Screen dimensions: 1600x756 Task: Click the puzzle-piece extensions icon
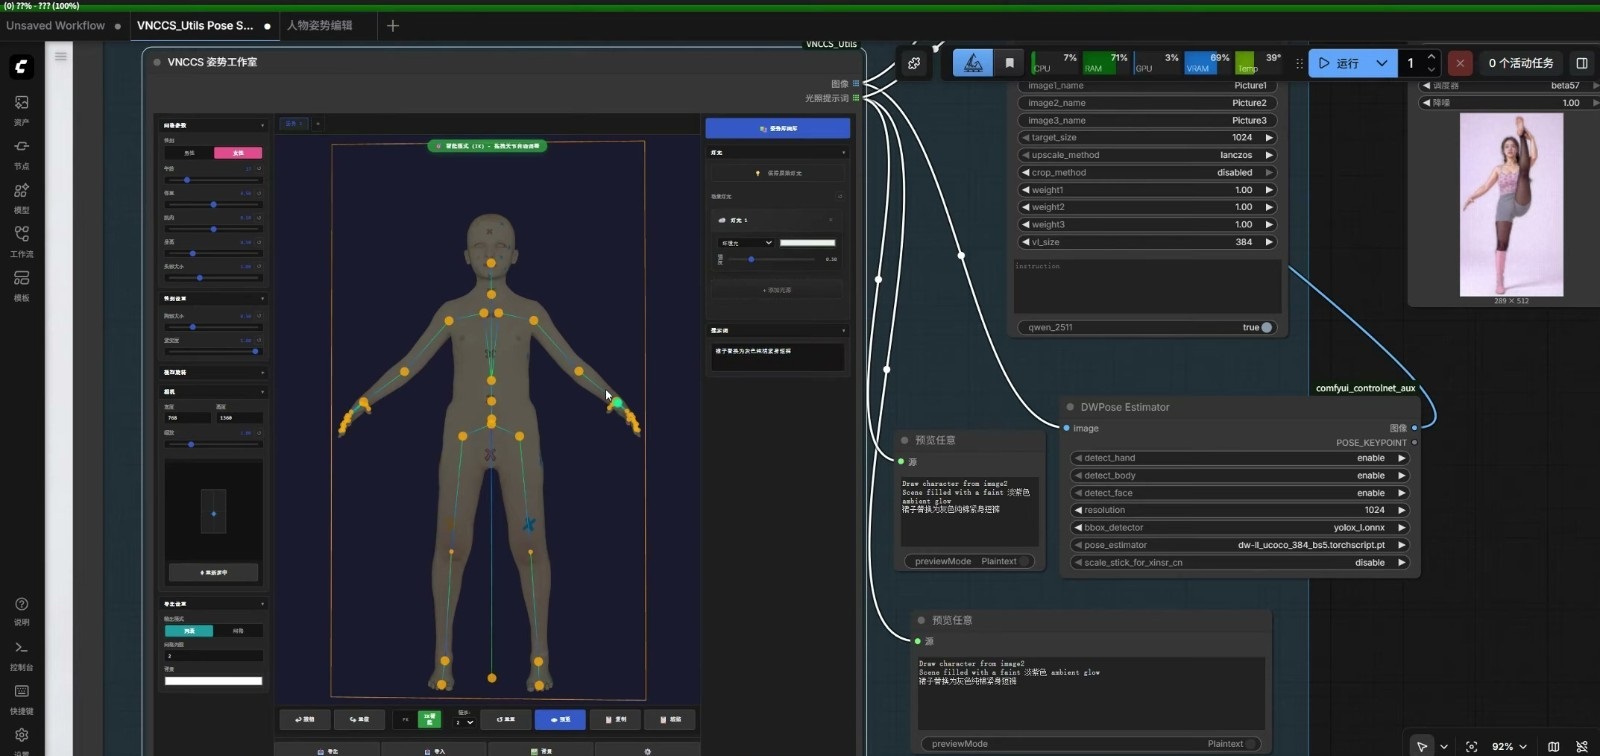(x=914, y=63)
